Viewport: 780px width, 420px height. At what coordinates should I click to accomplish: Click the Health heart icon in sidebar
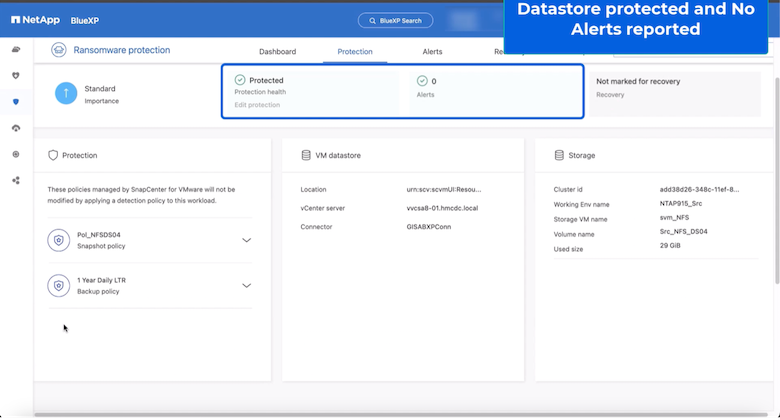15,75
